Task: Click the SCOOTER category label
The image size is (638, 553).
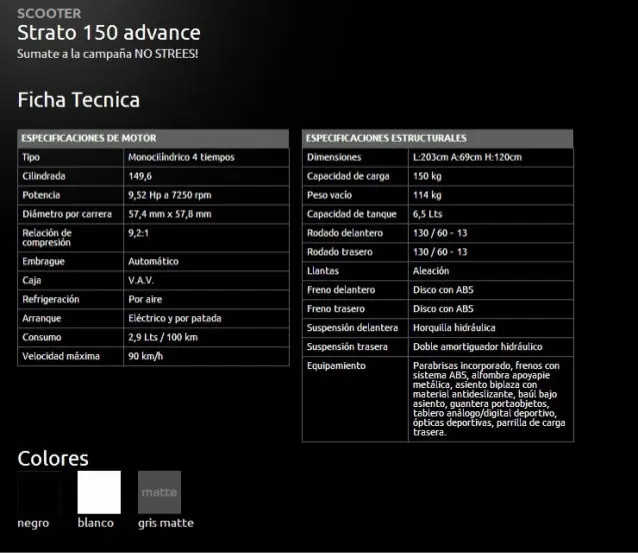Action: (49, 13)
